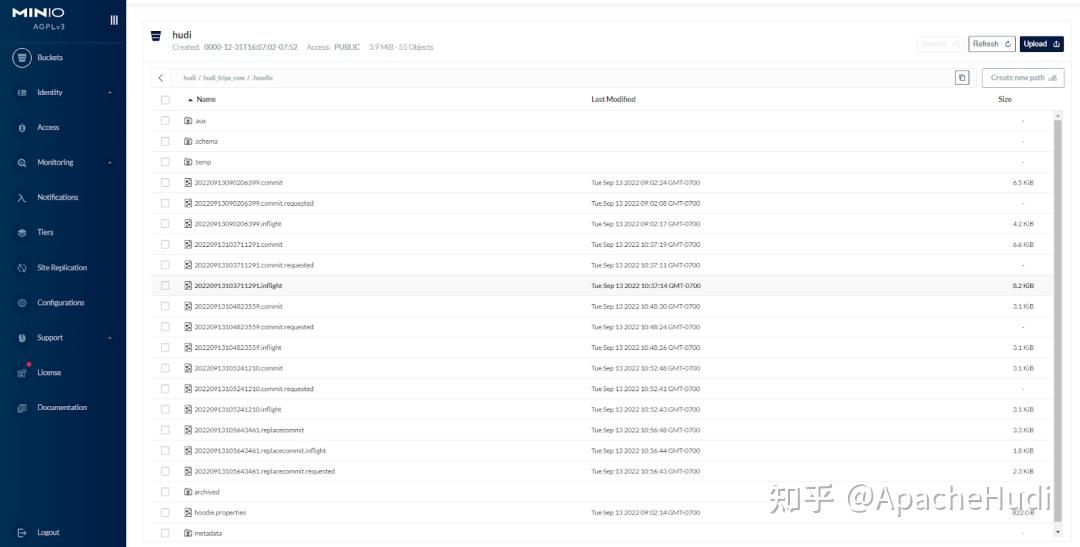This screenshot has width=1080, height=547.
Task: Click hudi_trips_cow in the breadcrumb
Action: (223, 78)
